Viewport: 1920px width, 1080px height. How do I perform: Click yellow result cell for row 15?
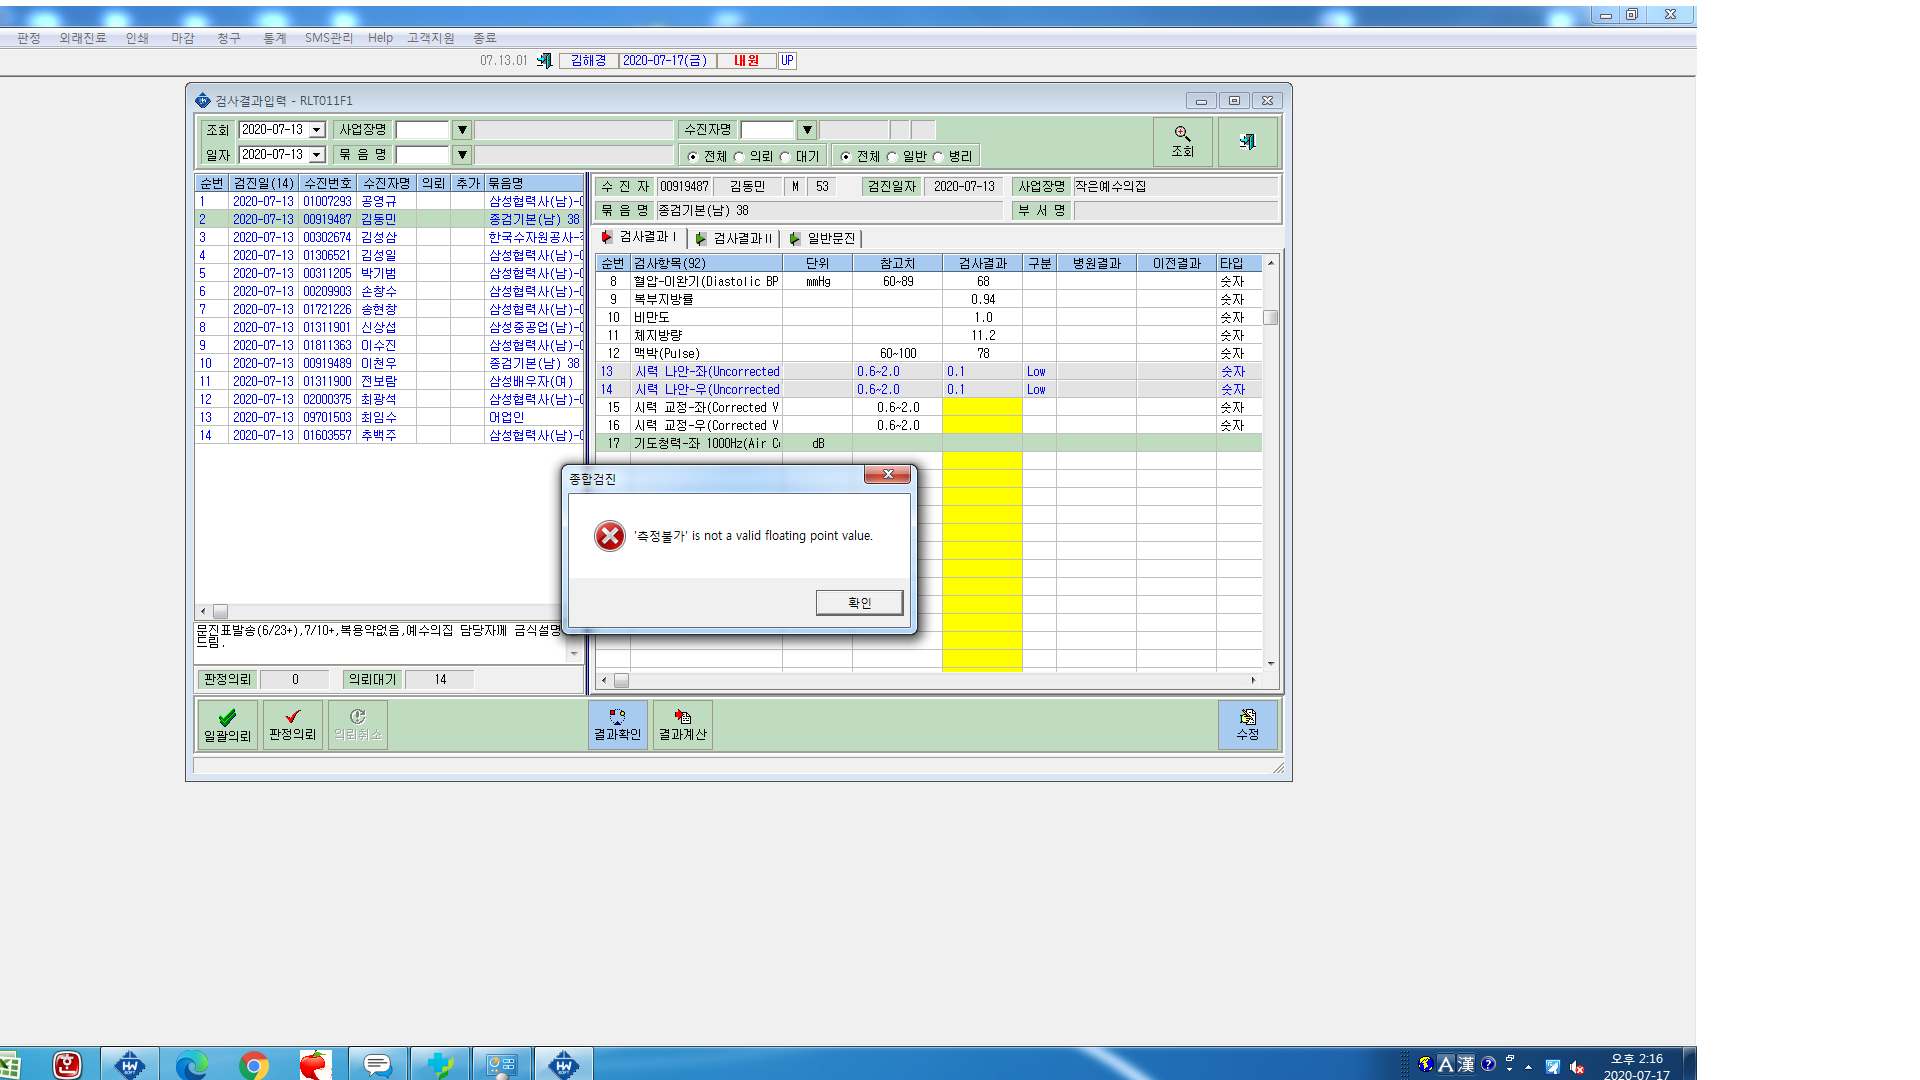coord(982,407)
